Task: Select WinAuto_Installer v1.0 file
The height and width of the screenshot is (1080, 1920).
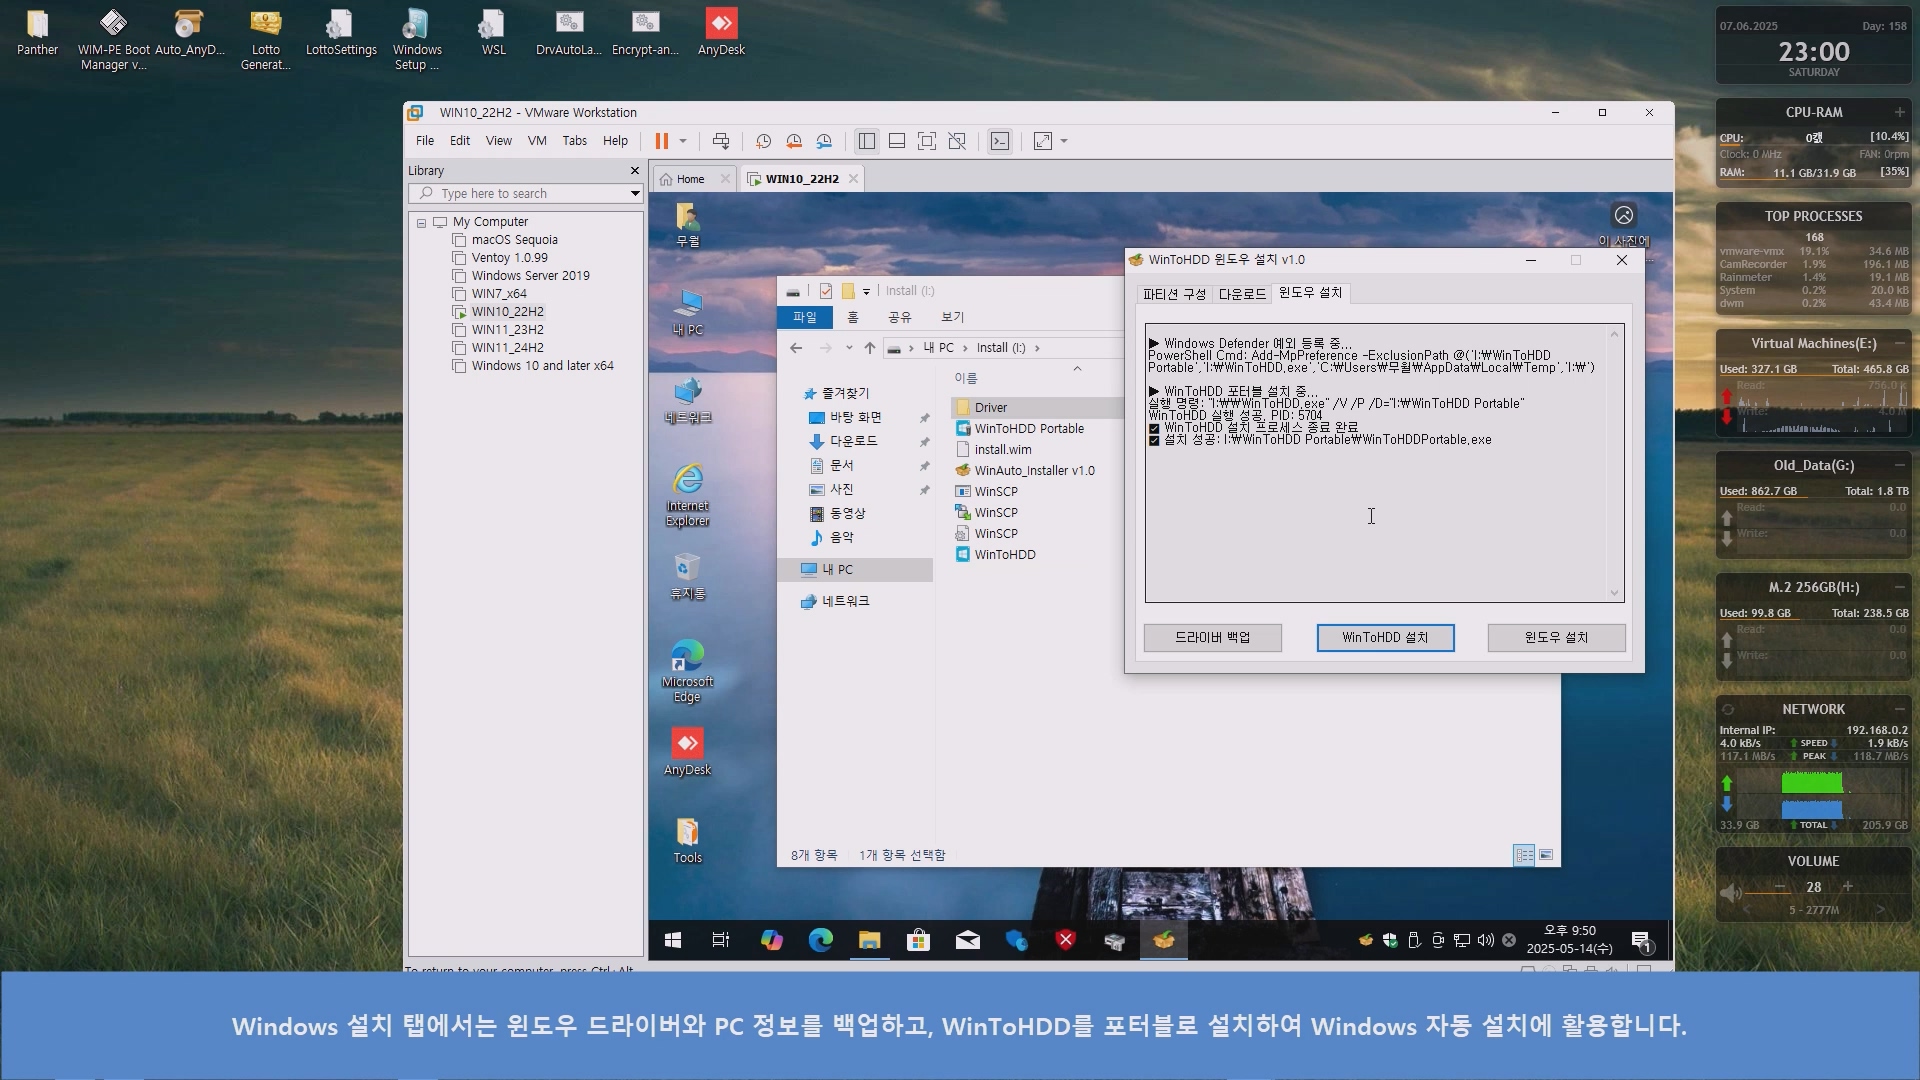Action: pos(1034,471)
